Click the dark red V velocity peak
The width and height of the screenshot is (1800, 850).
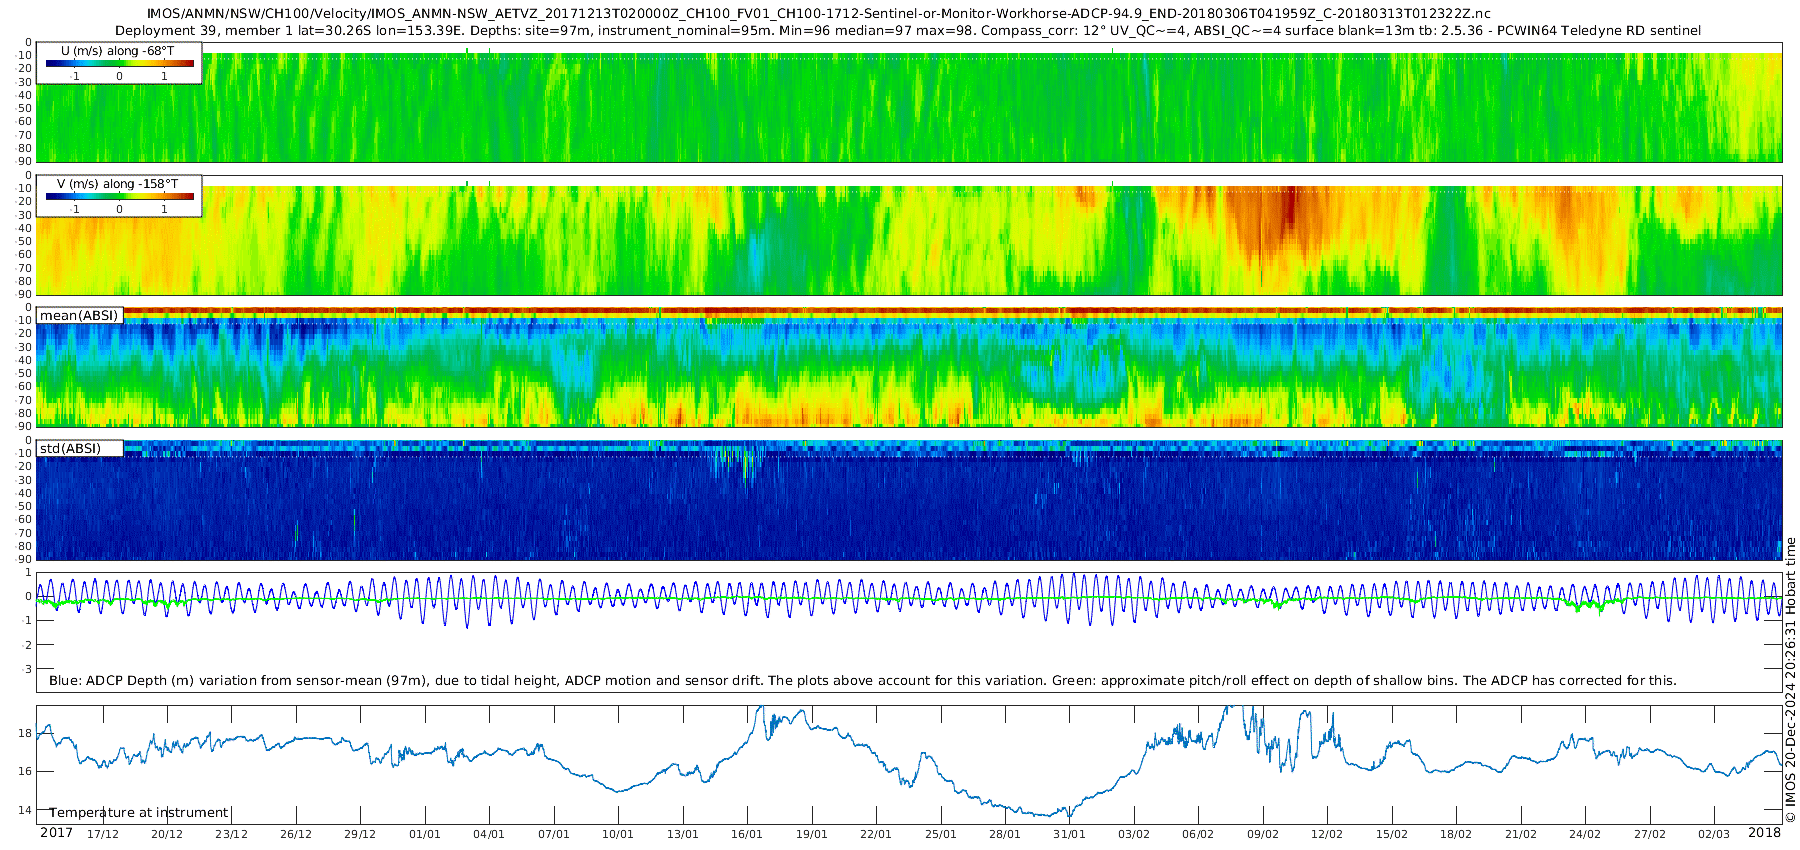(x=1288, y=205)
